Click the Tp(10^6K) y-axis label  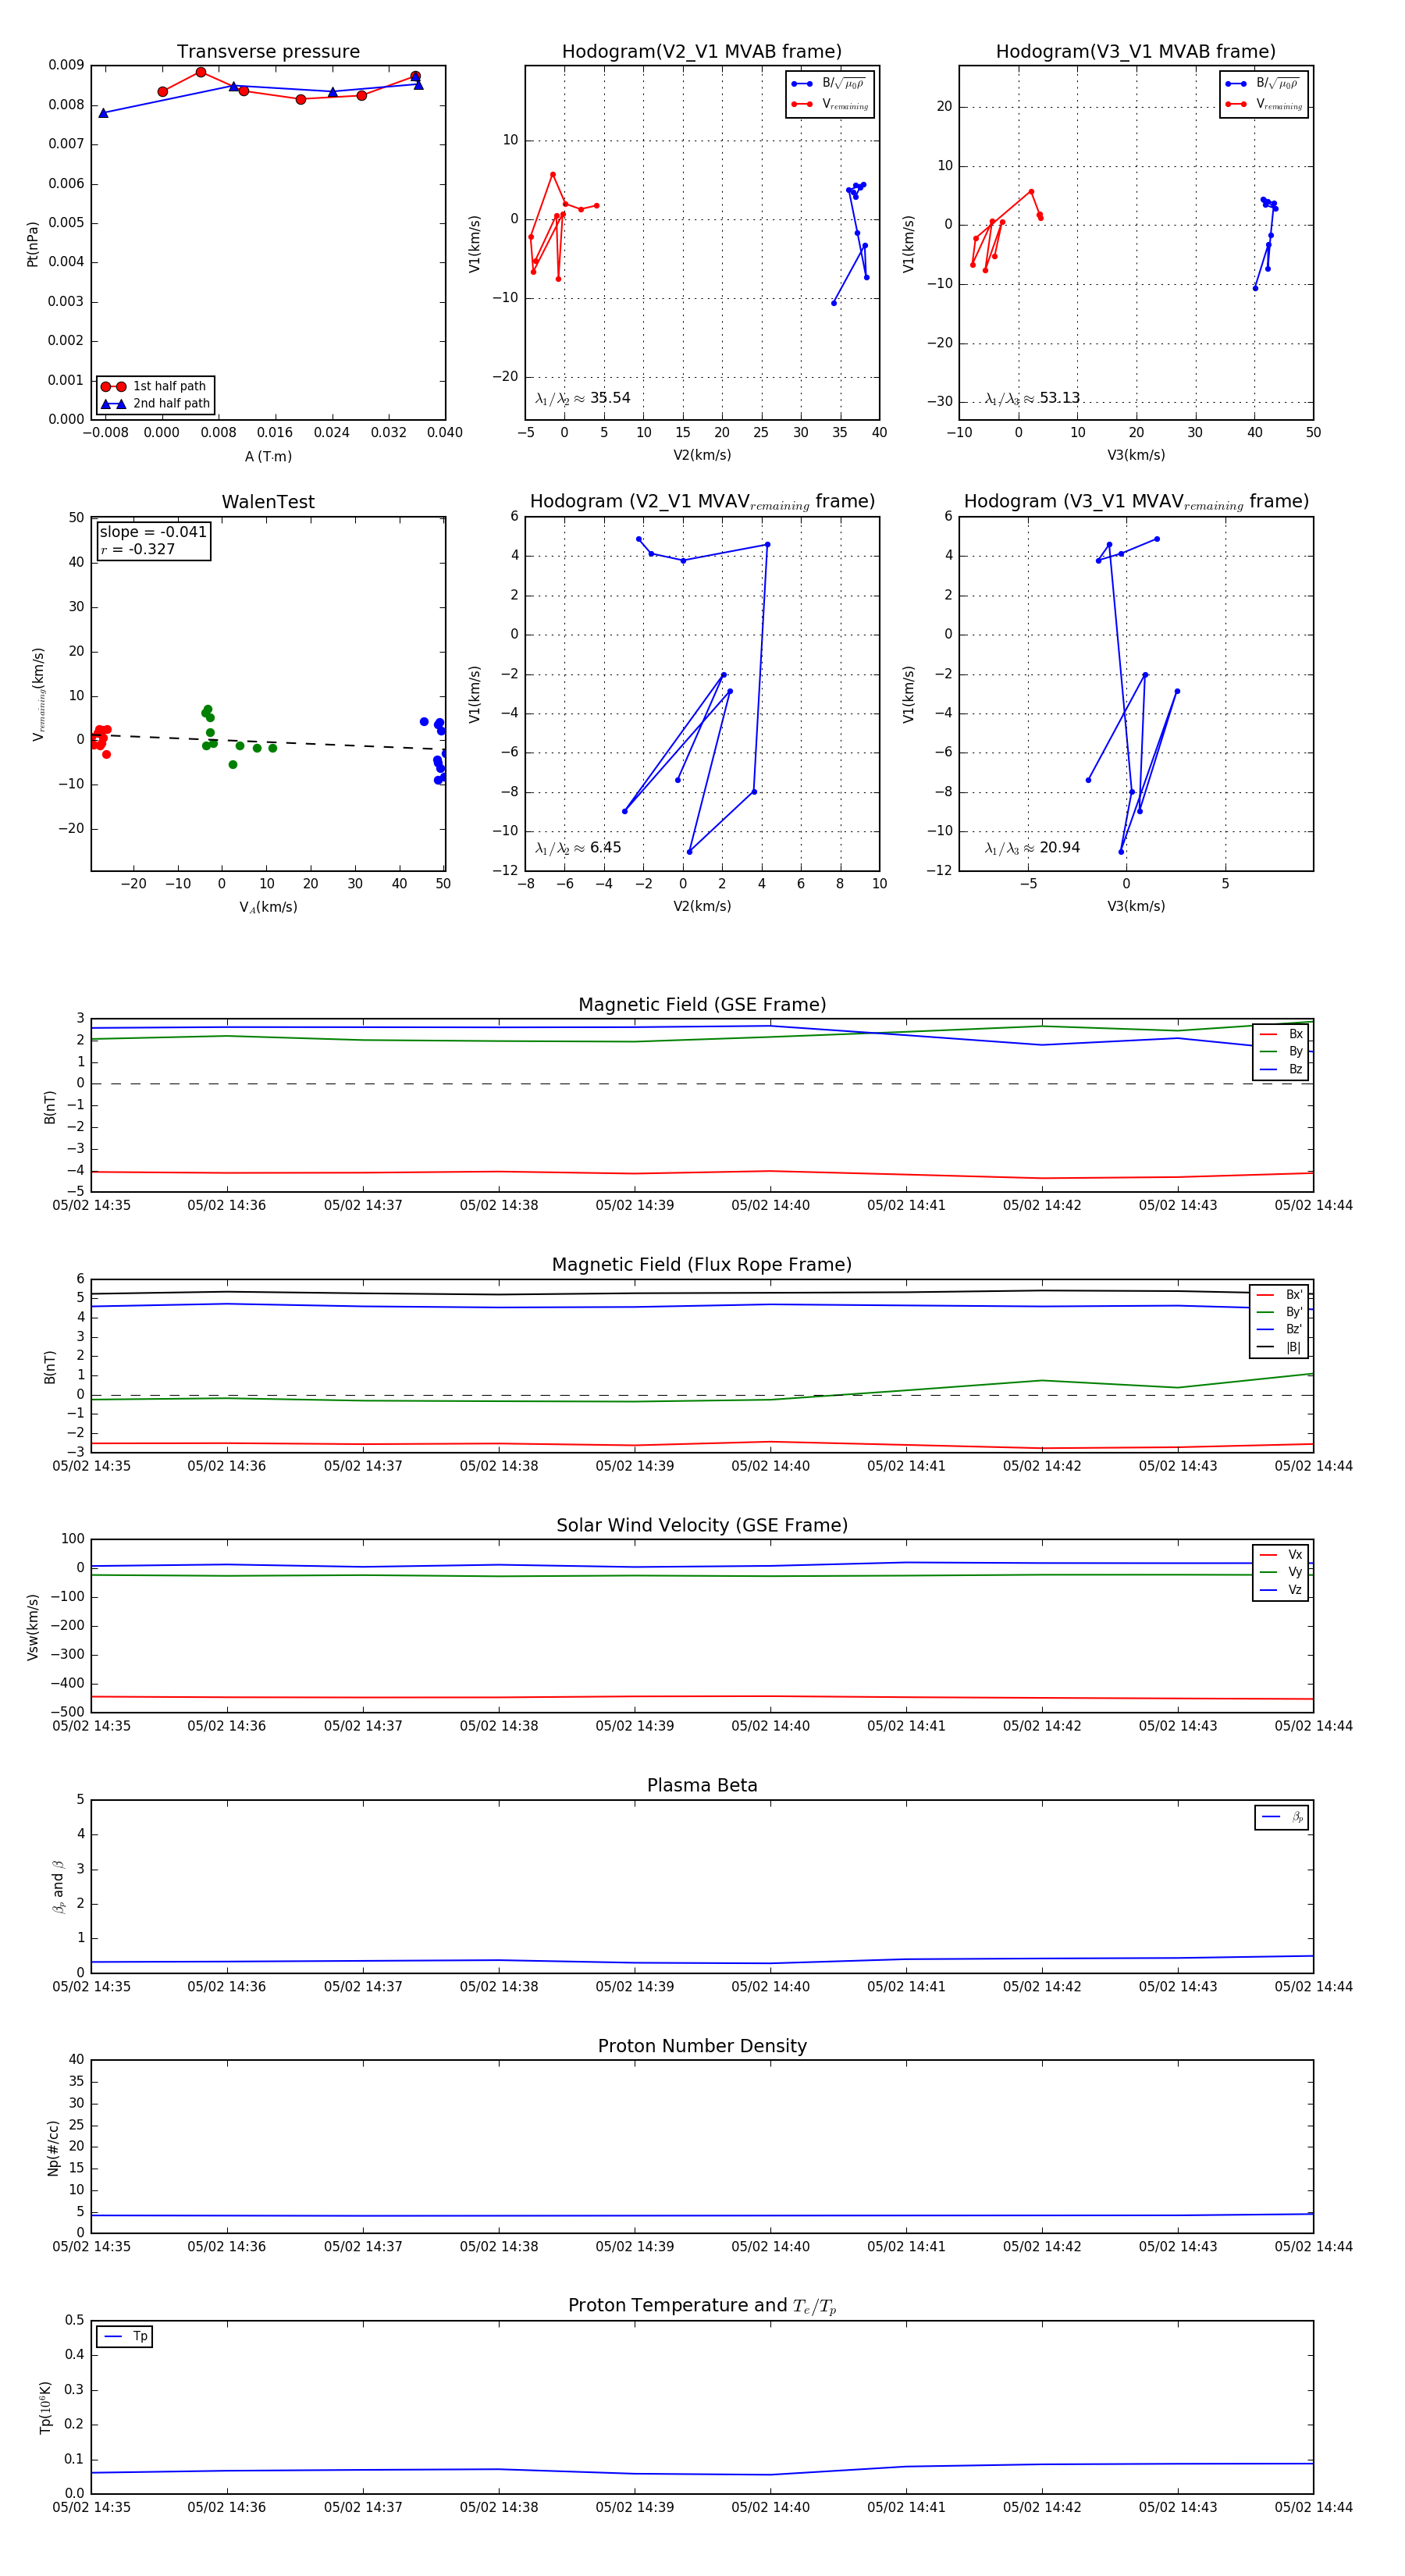[45, 2408]
